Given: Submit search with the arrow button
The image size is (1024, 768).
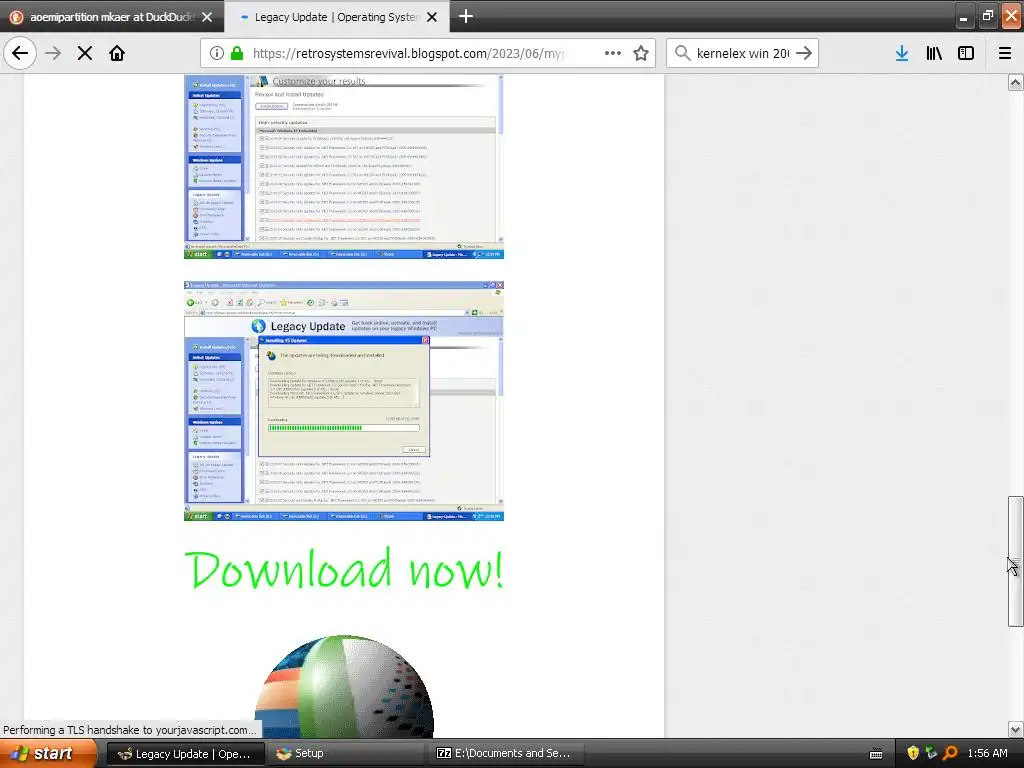Looking at the screenshot, I should pos(805,54).
